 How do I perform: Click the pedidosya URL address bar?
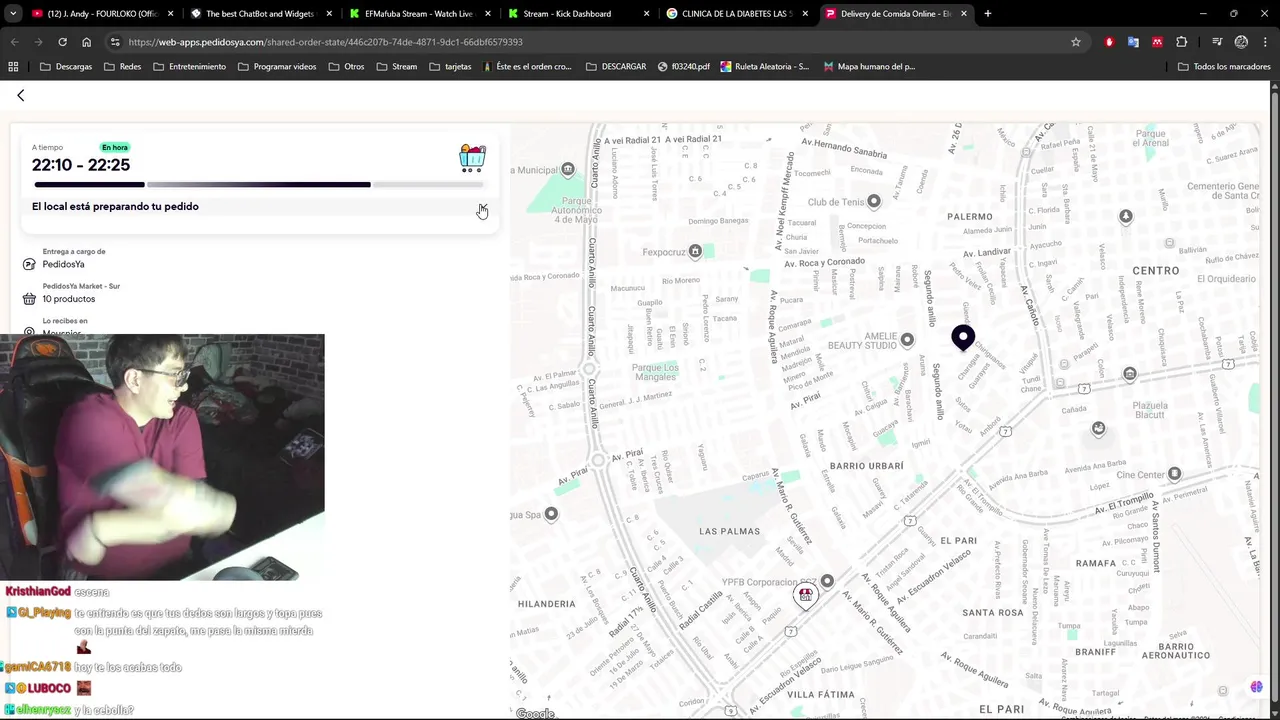[600, 42]
